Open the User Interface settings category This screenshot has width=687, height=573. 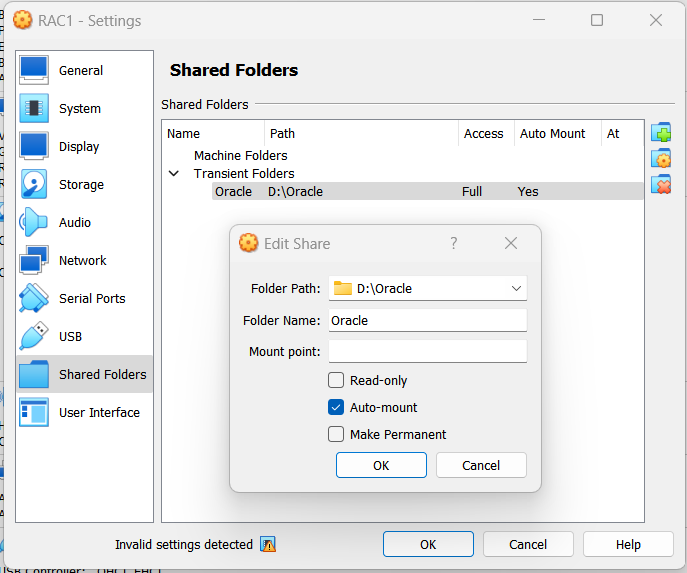point(84,412)
